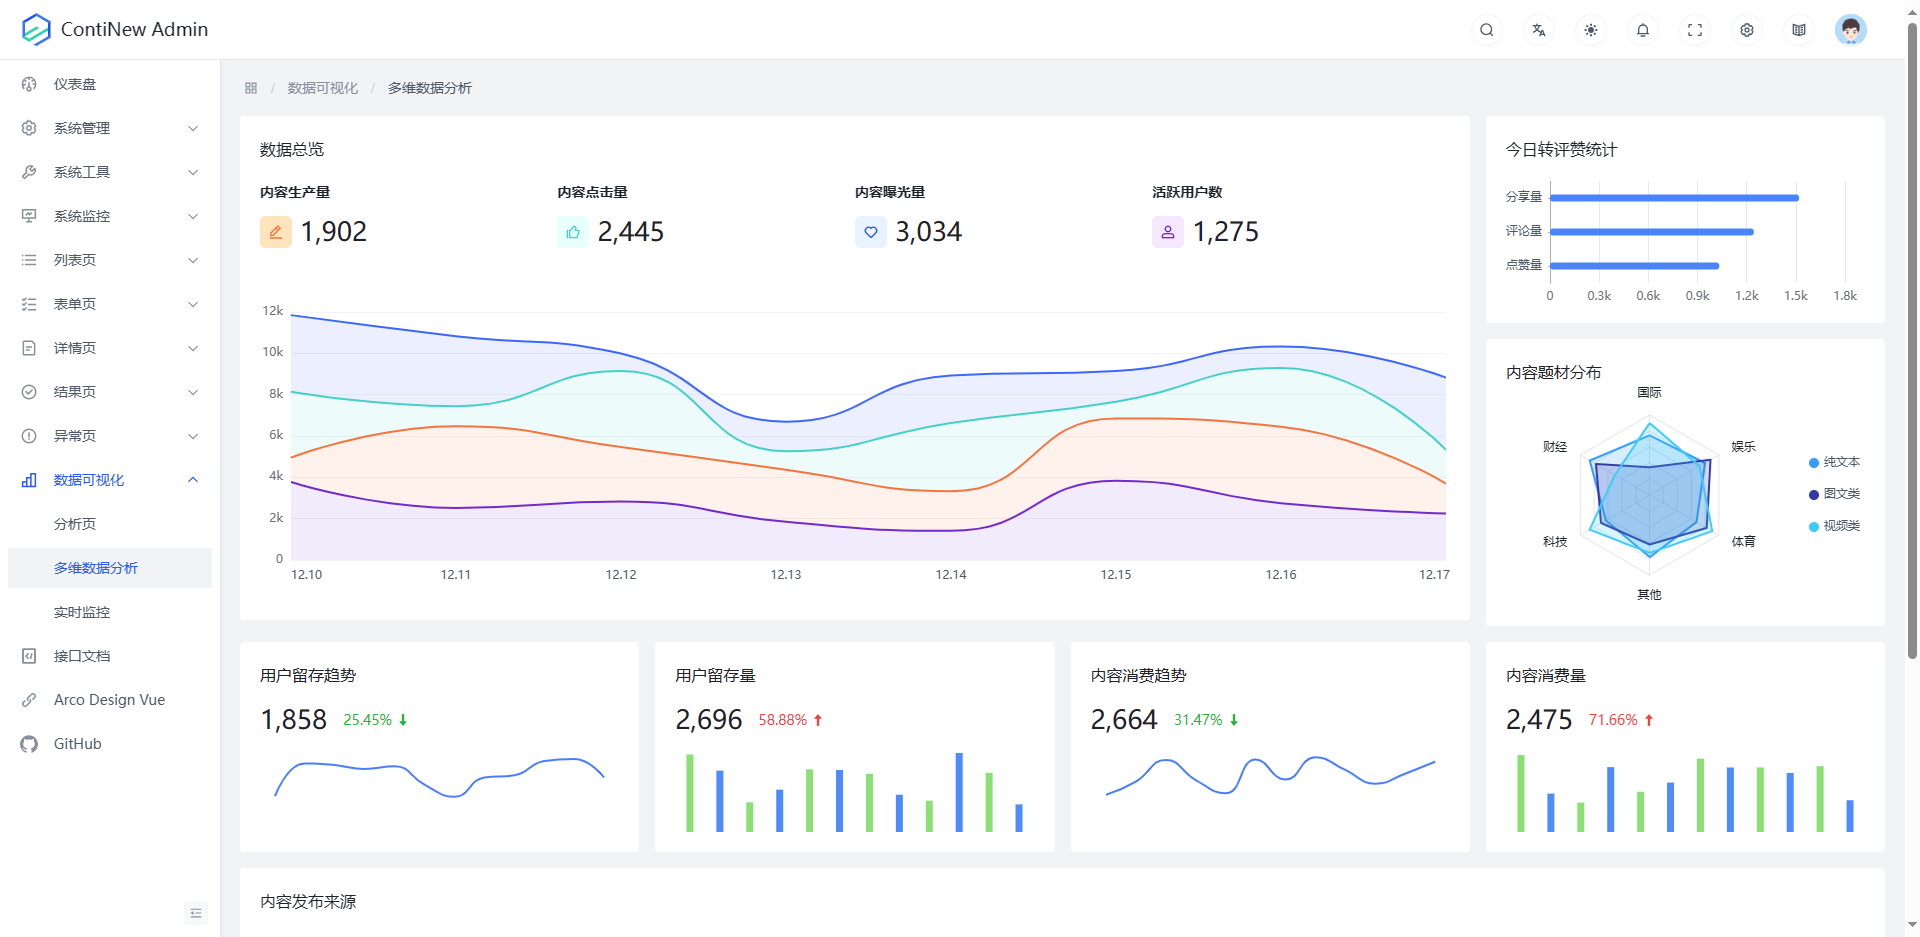The width and height of the screenshot is (1920, 937).
Task: Open the settings gear in header
Action: click(1747, 30)
